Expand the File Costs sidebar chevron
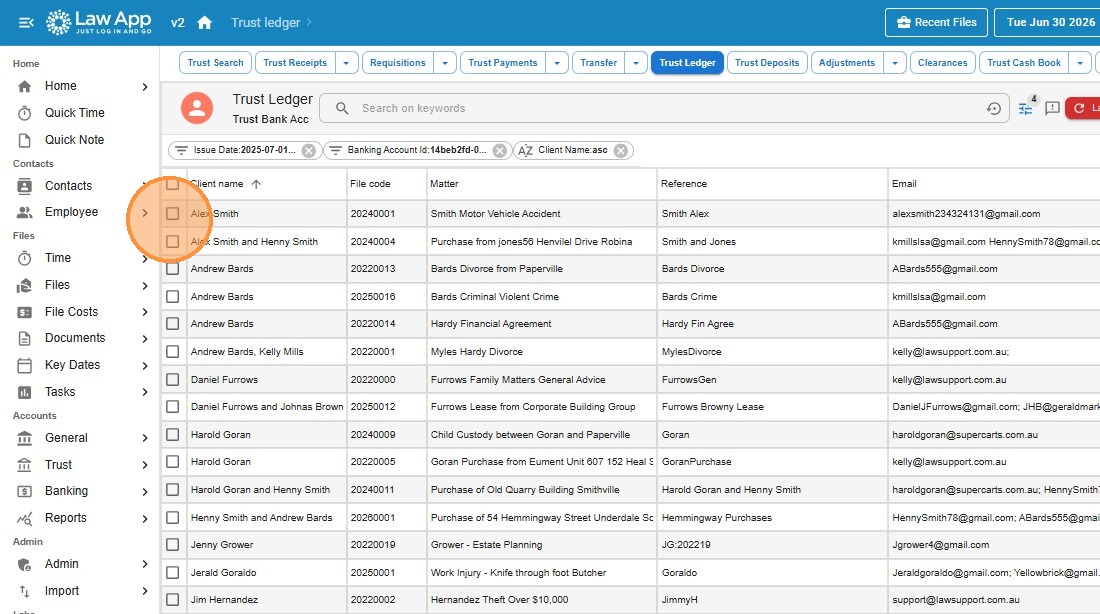 (x=145, y=312)
